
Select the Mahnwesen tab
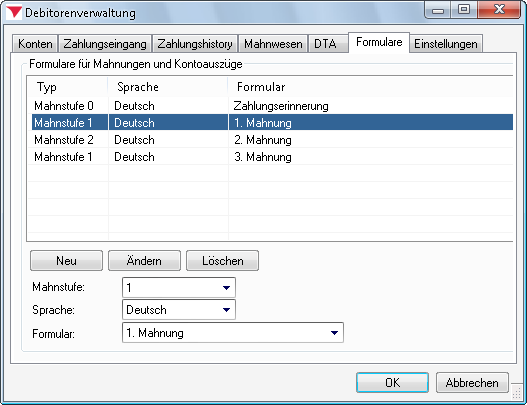click(x=273, y=44)
